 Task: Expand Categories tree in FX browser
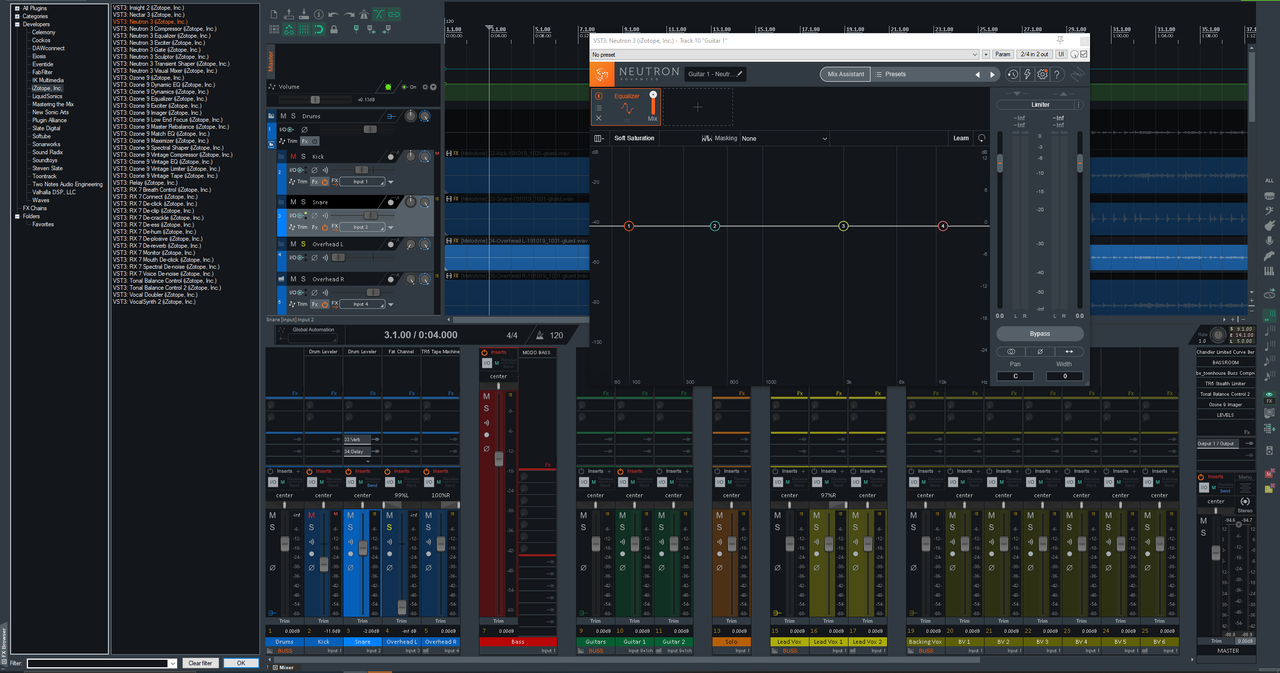[17, 16]
